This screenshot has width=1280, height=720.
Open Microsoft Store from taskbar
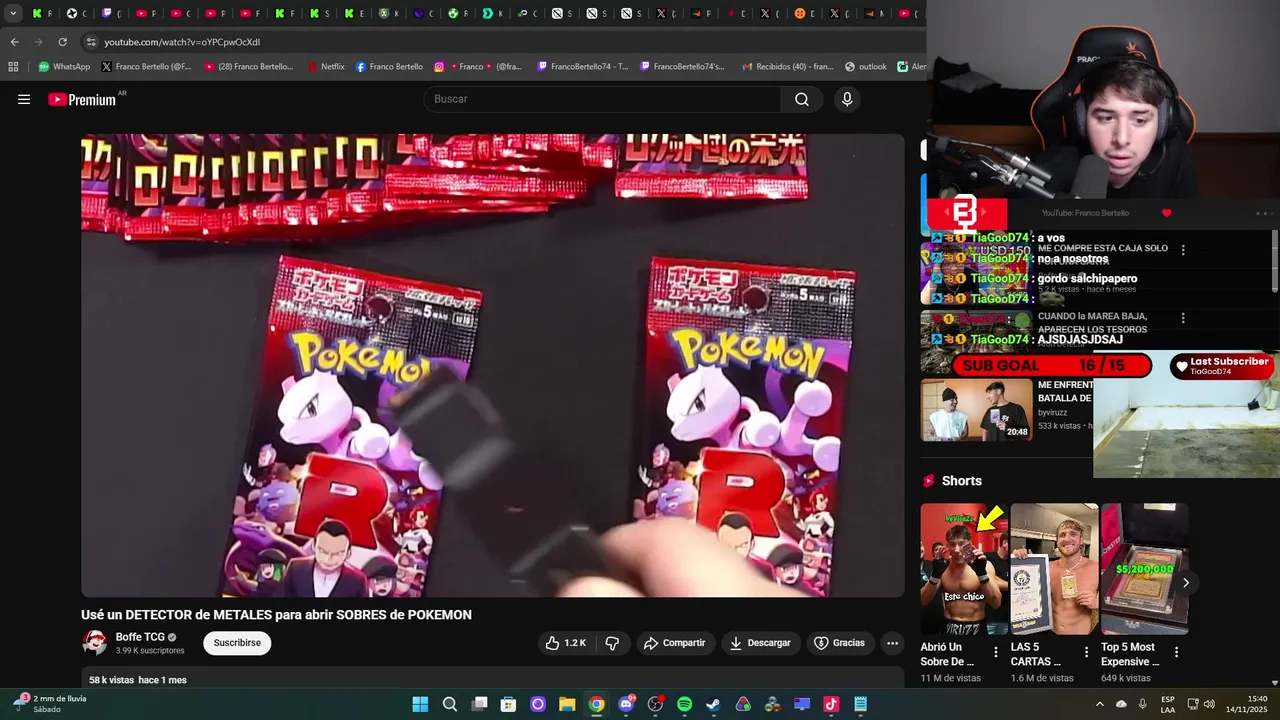(508, 704)
